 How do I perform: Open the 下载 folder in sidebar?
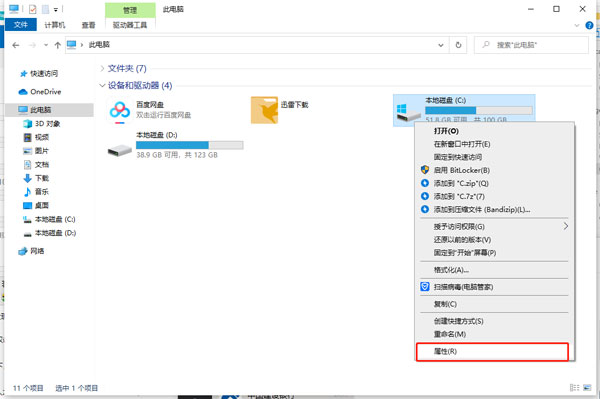point(36,178)
